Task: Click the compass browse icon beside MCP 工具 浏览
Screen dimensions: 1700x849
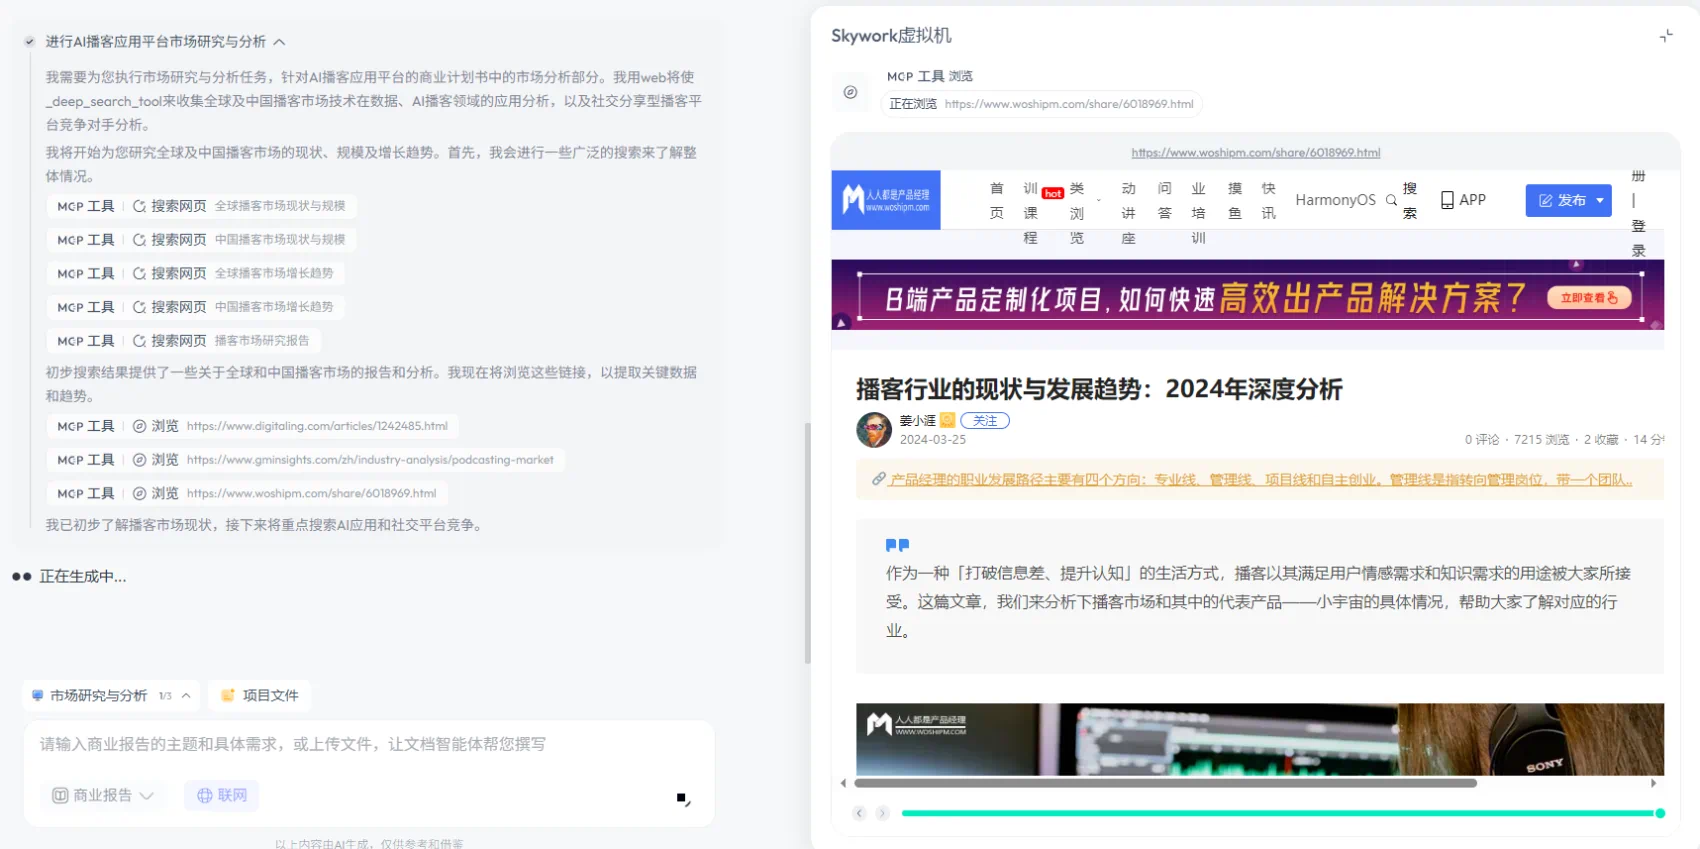Action: pyautogui.click(x=850, y=92)
